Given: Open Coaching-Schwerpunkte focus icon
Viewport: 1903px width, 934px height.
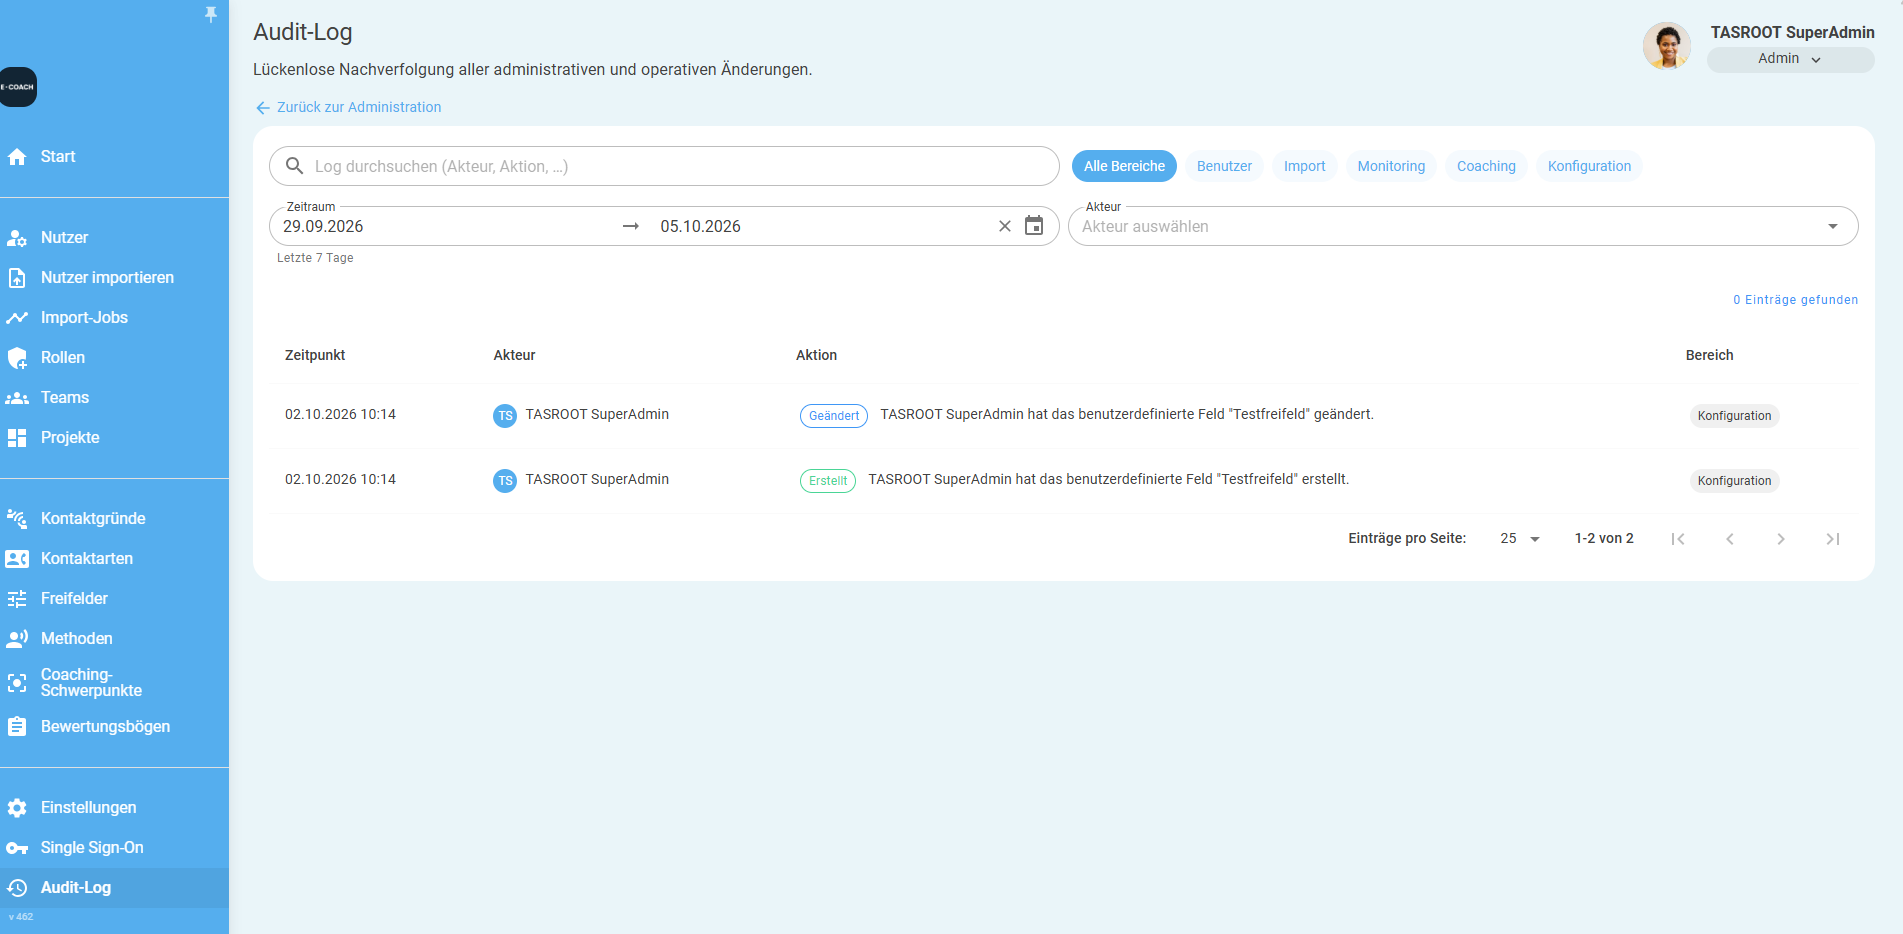Looking at the screenshot, I should tap(17, 683).
